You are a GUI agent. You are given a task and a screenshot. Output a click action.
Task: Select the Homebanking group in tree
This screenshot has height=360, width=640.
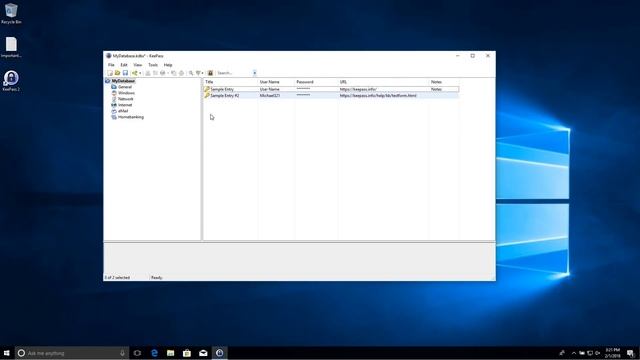tap(131, 117)
